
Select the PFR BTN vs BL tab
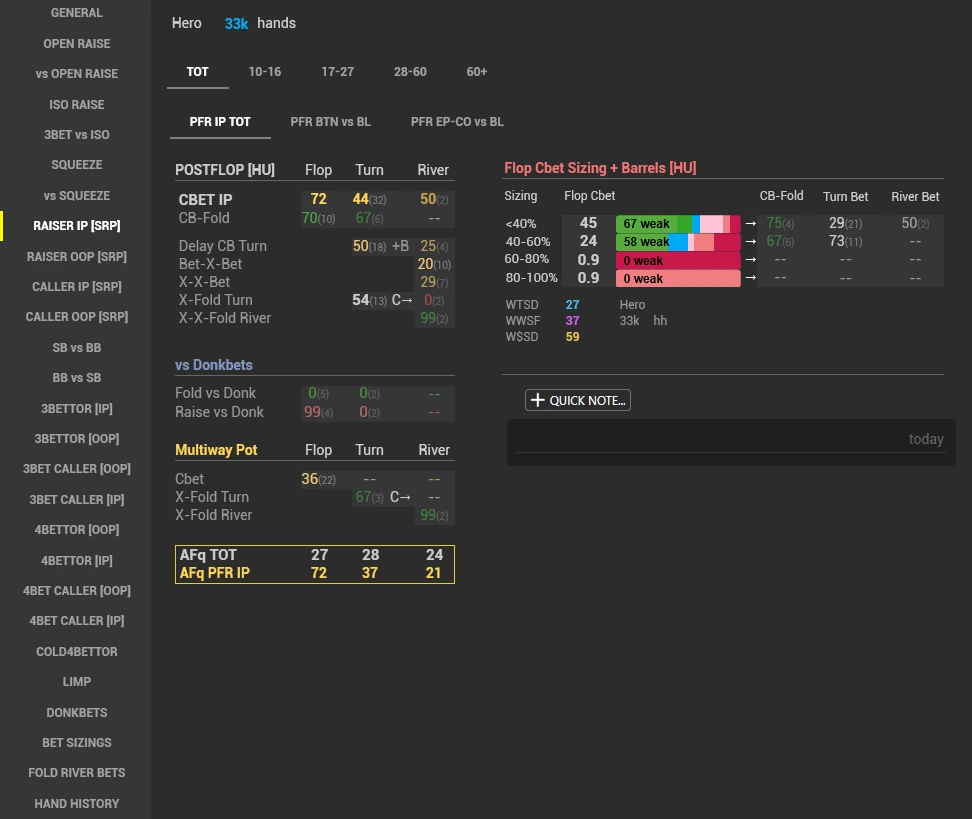[x=331, y=121]
